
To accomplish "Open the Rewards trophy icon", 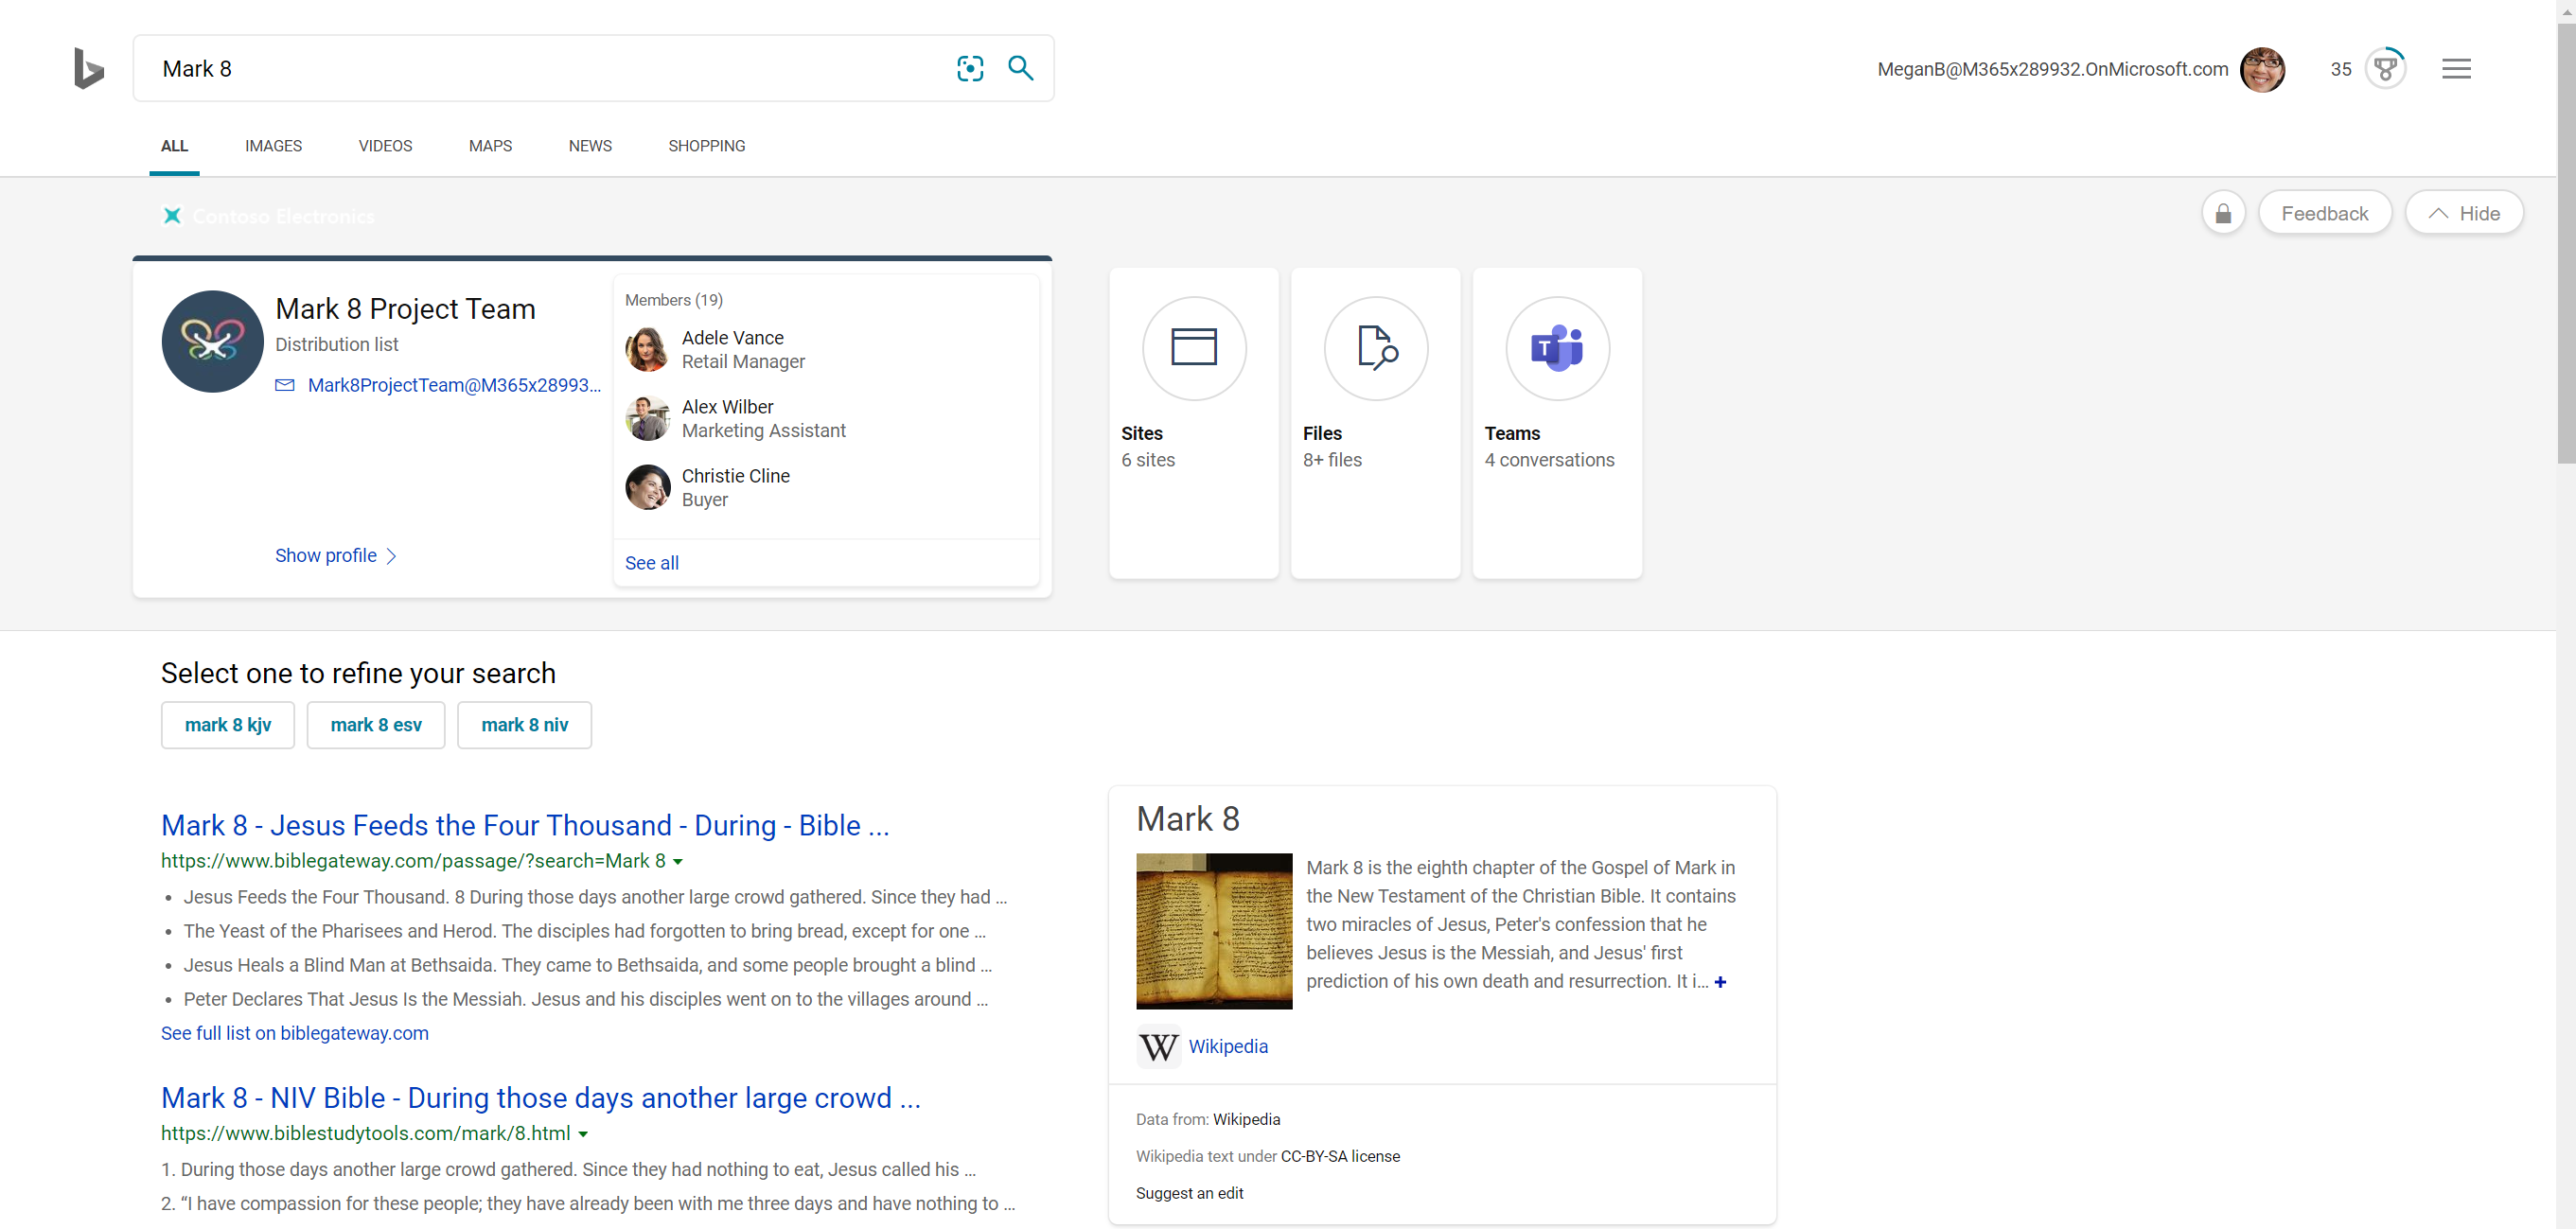I will tap(2385, 69).
